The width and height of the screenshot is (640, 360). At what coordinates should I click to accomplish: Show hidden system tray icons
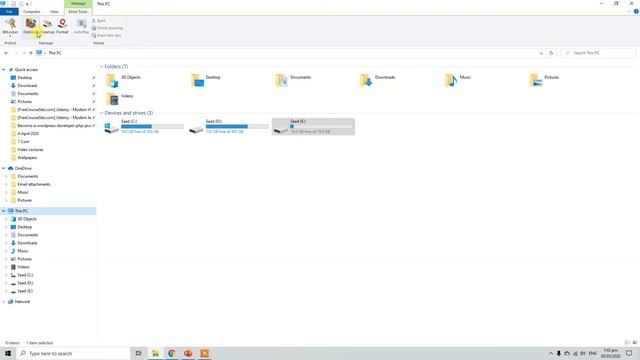551,353
